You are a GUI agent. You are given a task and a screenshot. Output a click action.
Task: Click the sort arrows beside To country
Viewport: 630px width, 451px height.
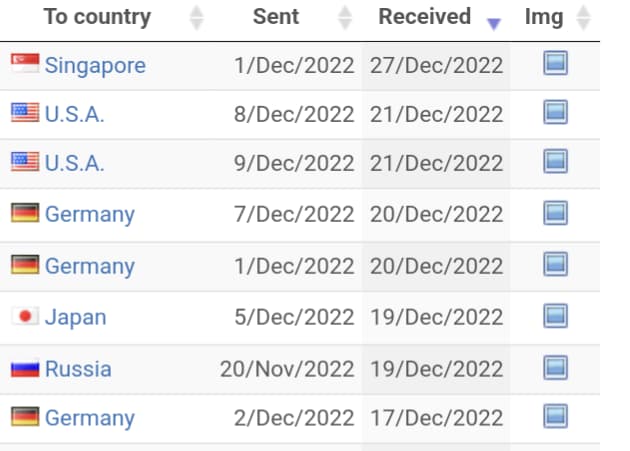pyautogui.click(x=196, y=18)
